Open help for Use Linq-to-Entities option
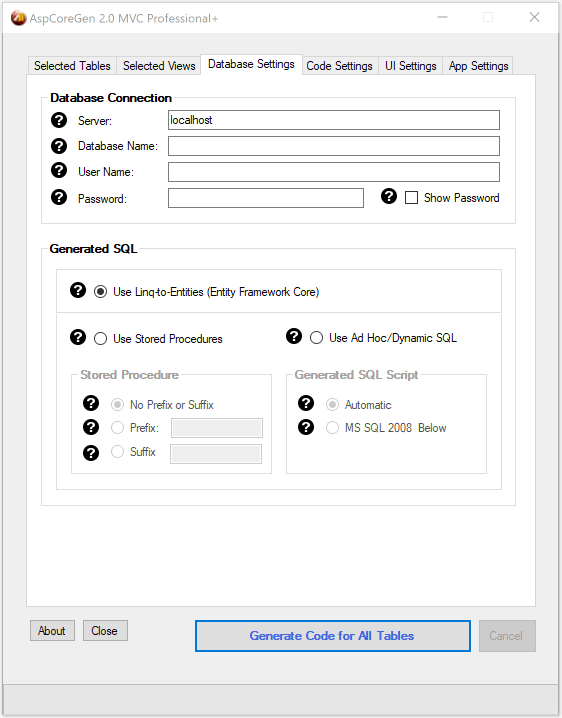562x718 pixels. [78, 290]
